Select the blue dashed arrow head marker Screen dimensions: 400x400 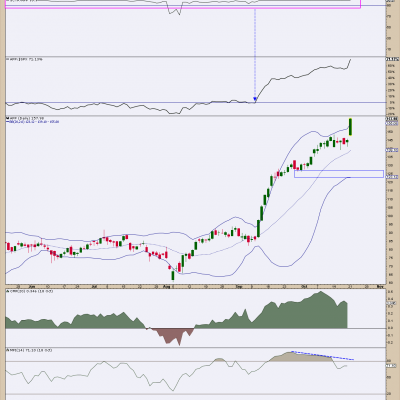[x=255, y=99]
